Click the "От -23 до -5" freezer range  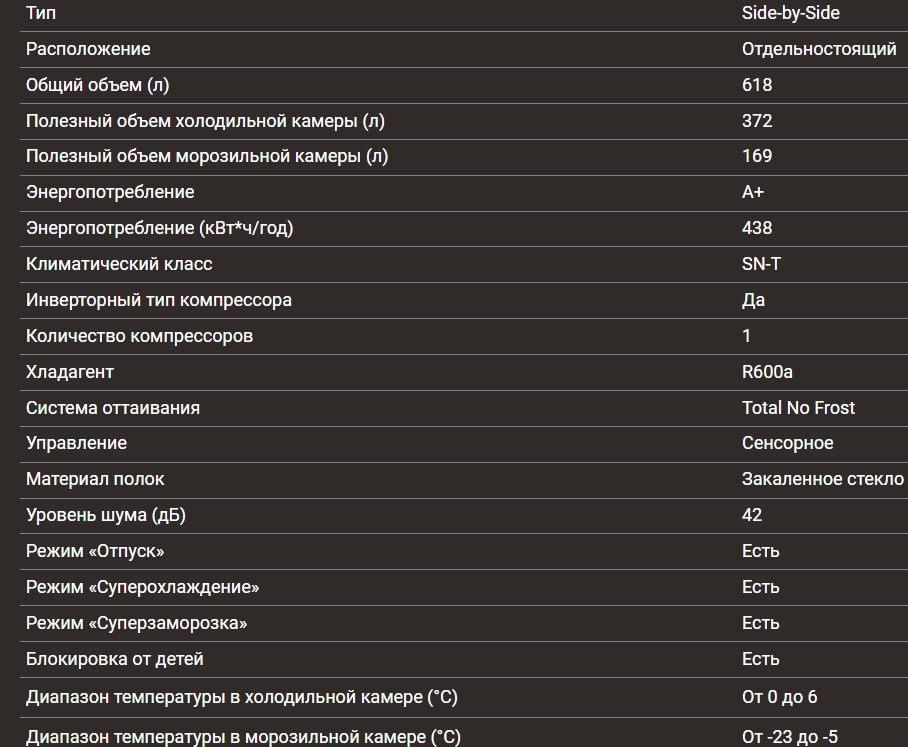[x=789, y=737]
